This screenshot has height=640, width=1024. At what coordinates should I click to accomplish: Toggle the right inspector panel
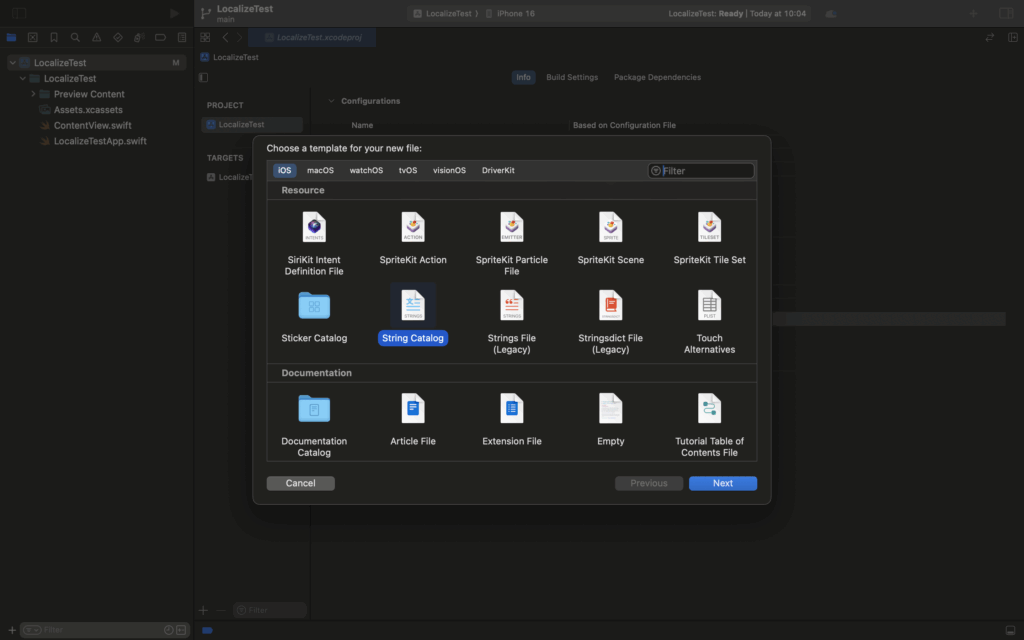(x=1006, y=13)
